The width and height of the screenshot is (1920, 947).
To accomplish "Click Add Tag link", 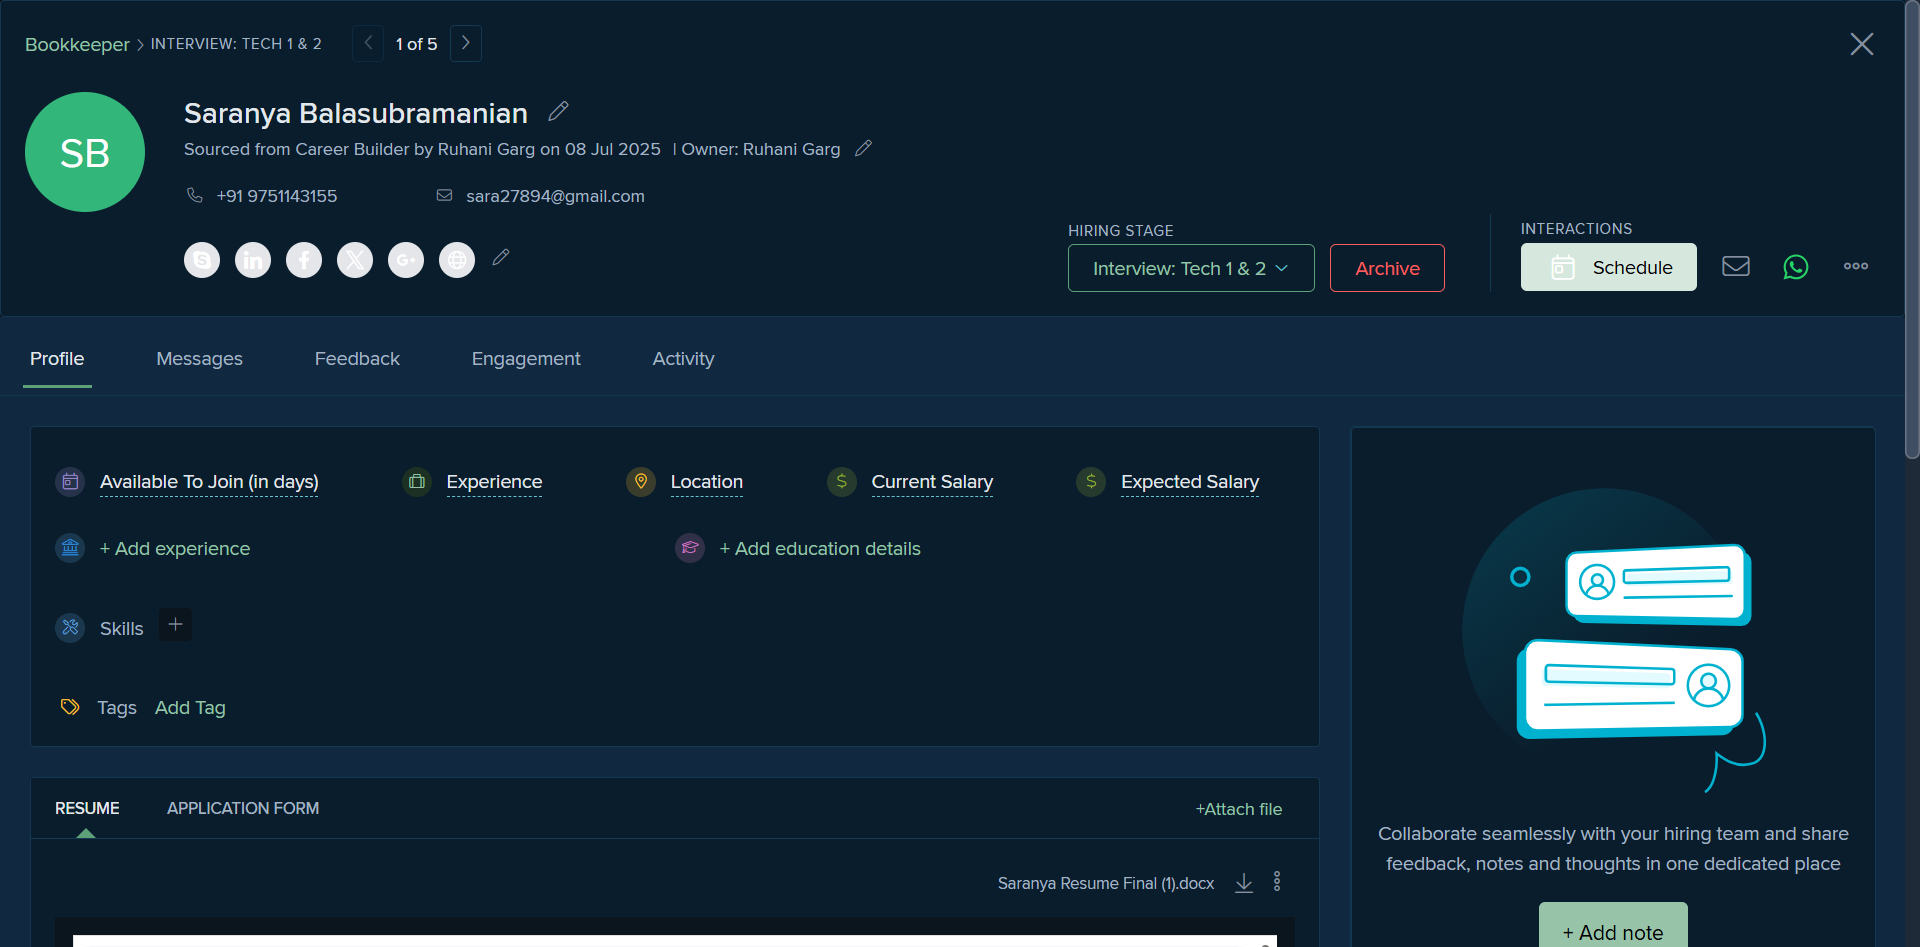I will tap(190, 707).
